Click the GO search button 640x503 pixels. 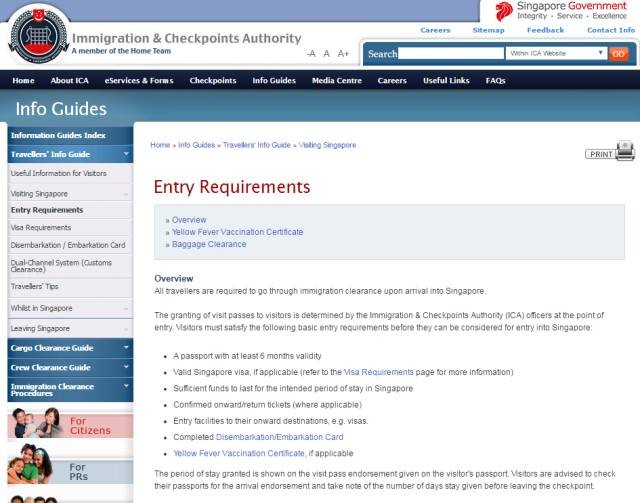[x=618, y=53]
